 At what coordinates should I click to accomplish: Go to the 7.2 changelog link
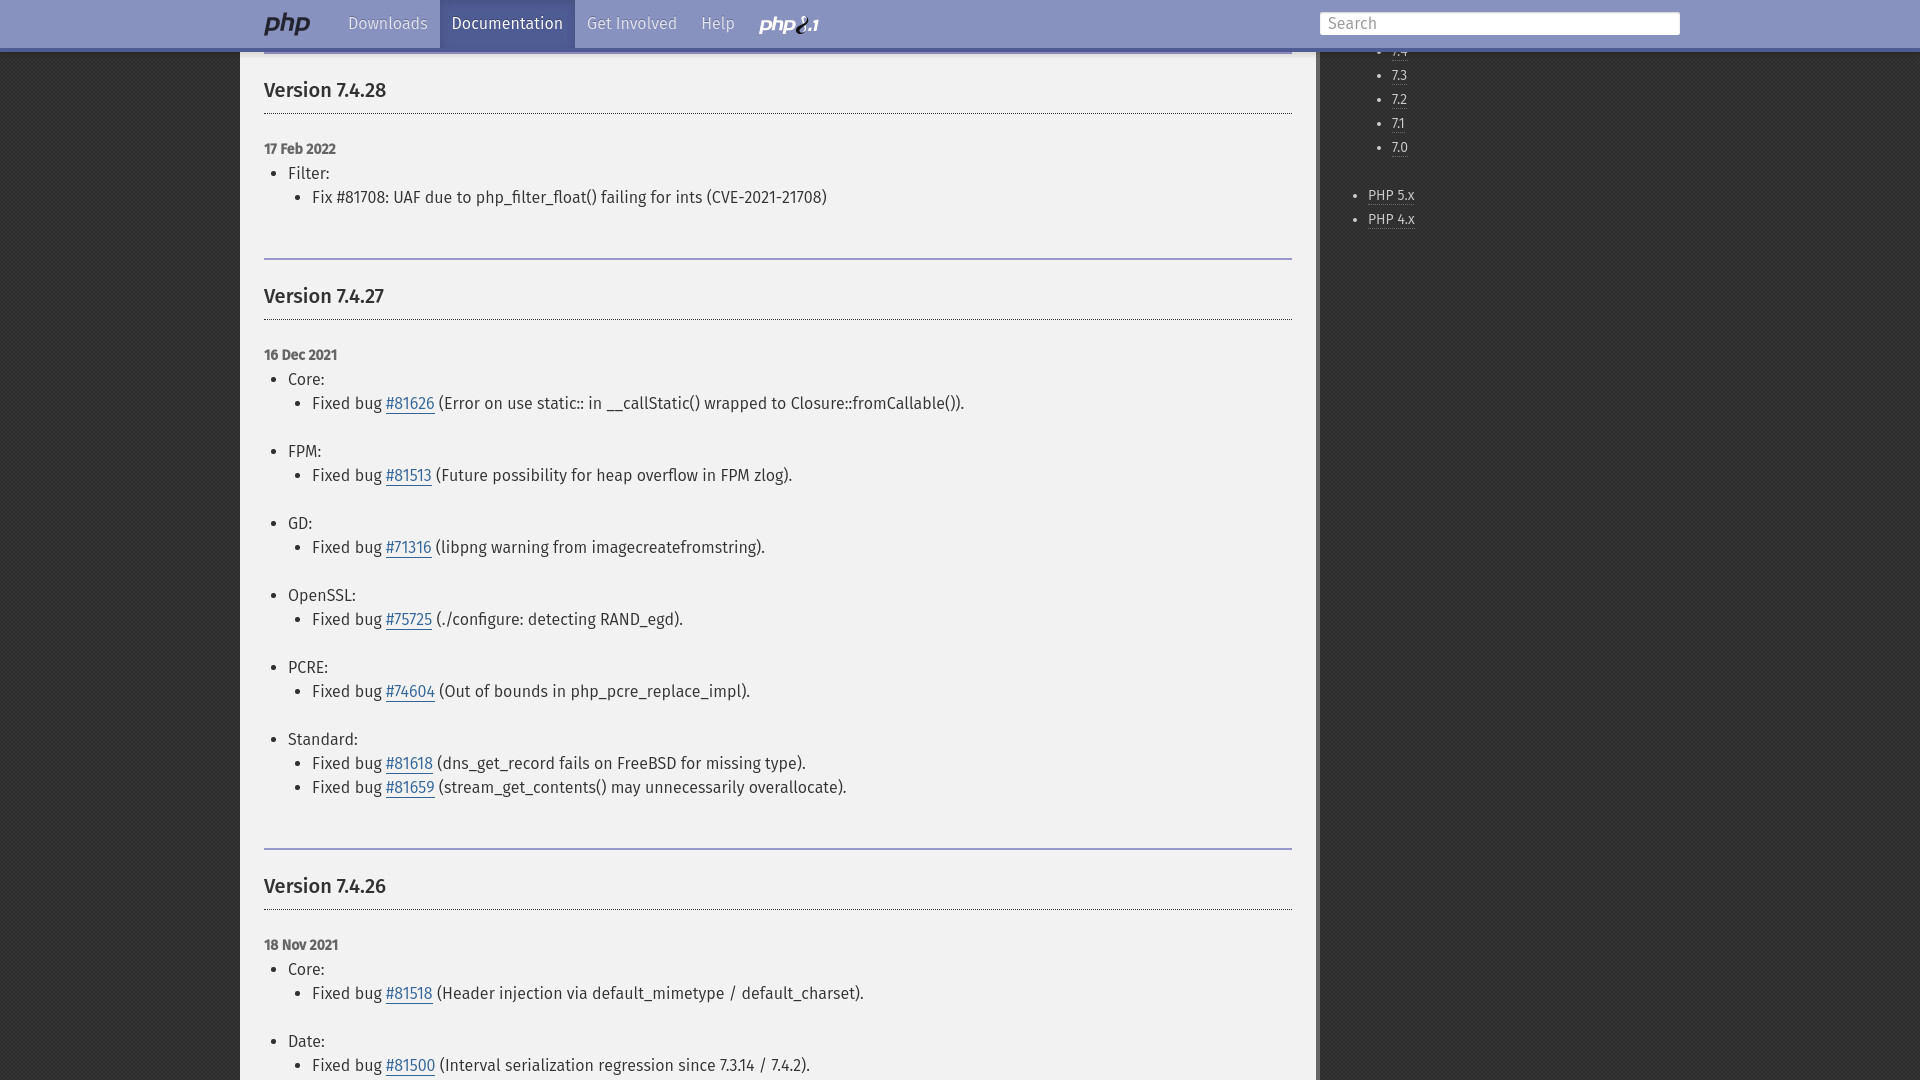1399,100
